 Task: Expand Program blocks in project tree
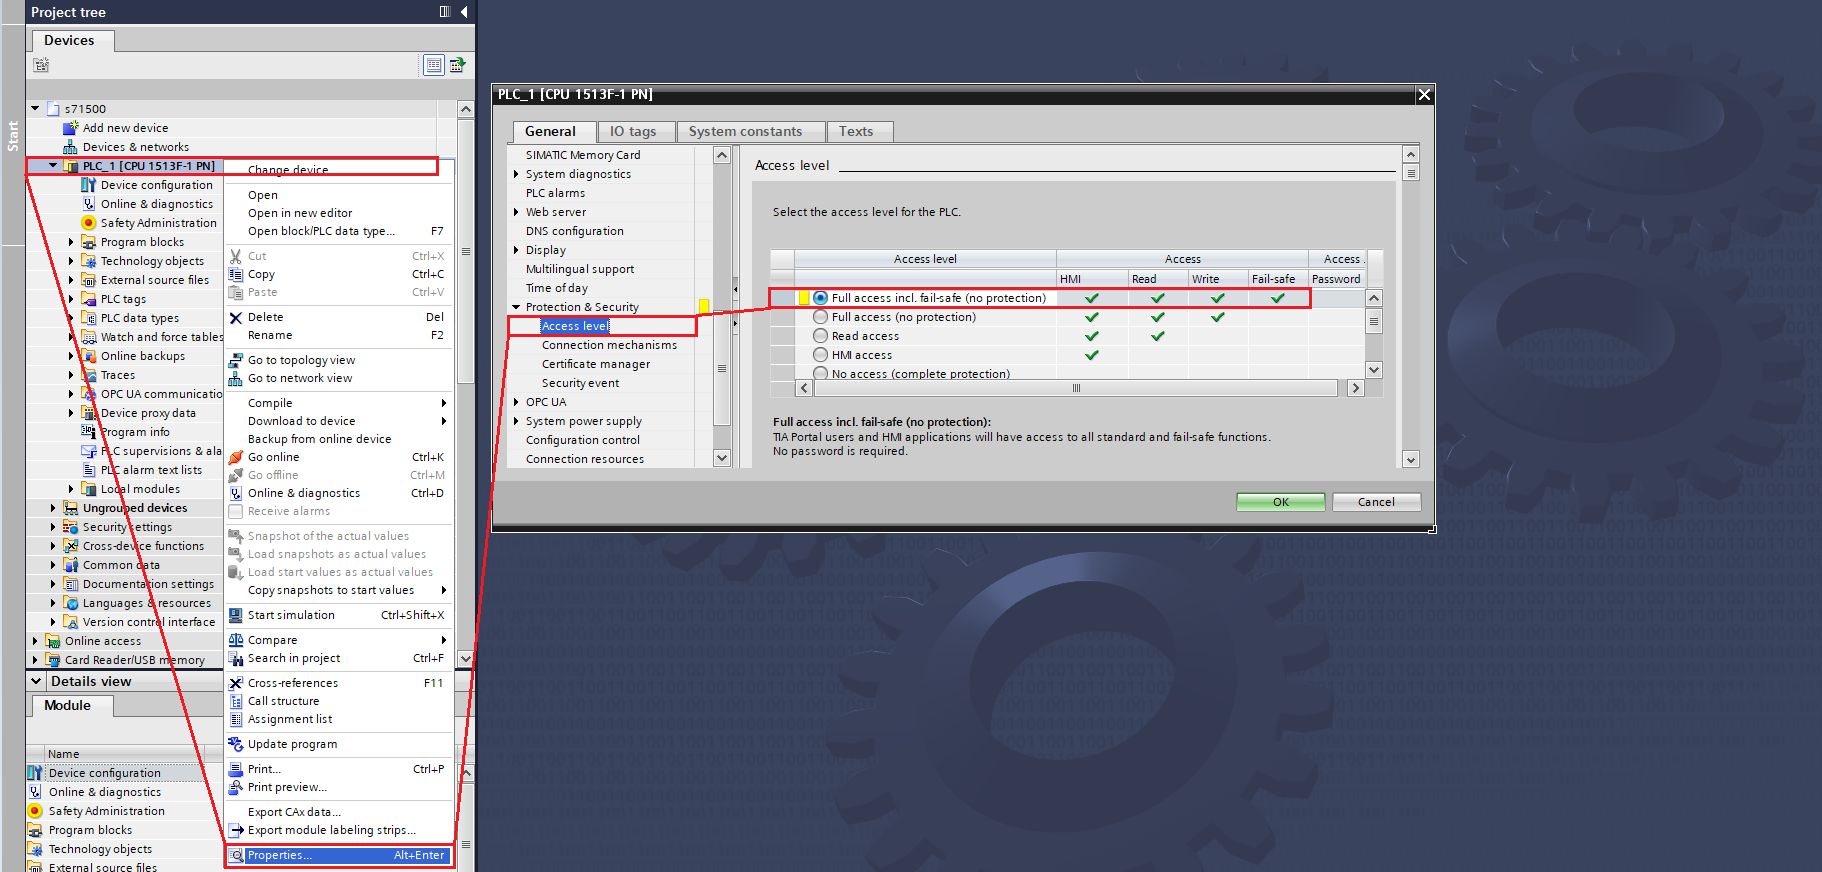71,242
